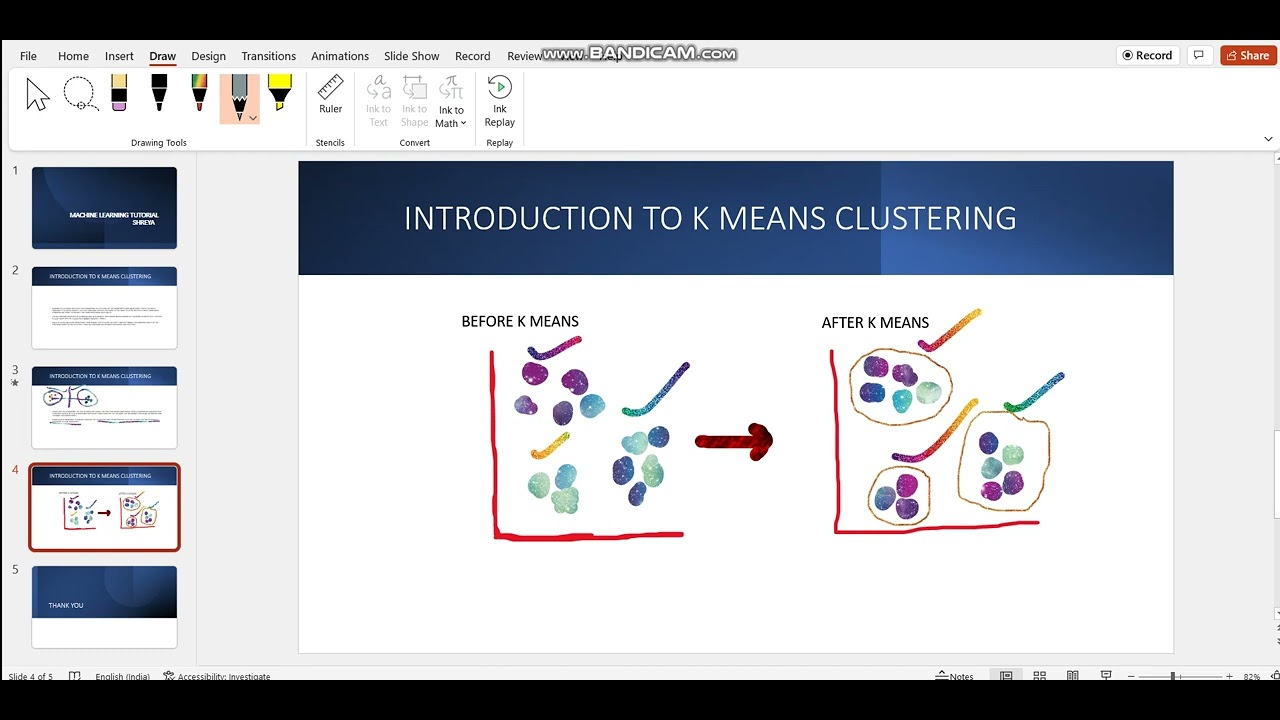This screenshot has width=1280, height=720.
Task: Click the animation star under slide 3
Action: [x=15, y=383]
